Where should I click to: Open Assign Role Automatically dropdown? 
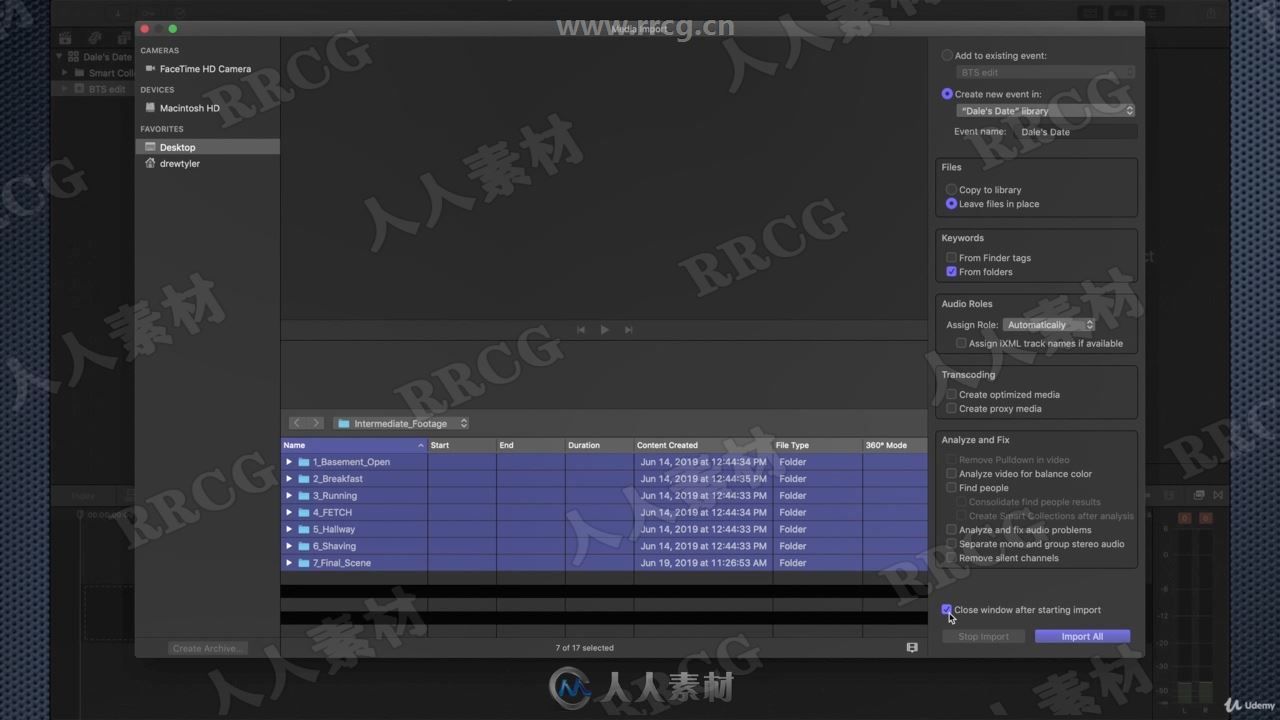click(1049, 325)
